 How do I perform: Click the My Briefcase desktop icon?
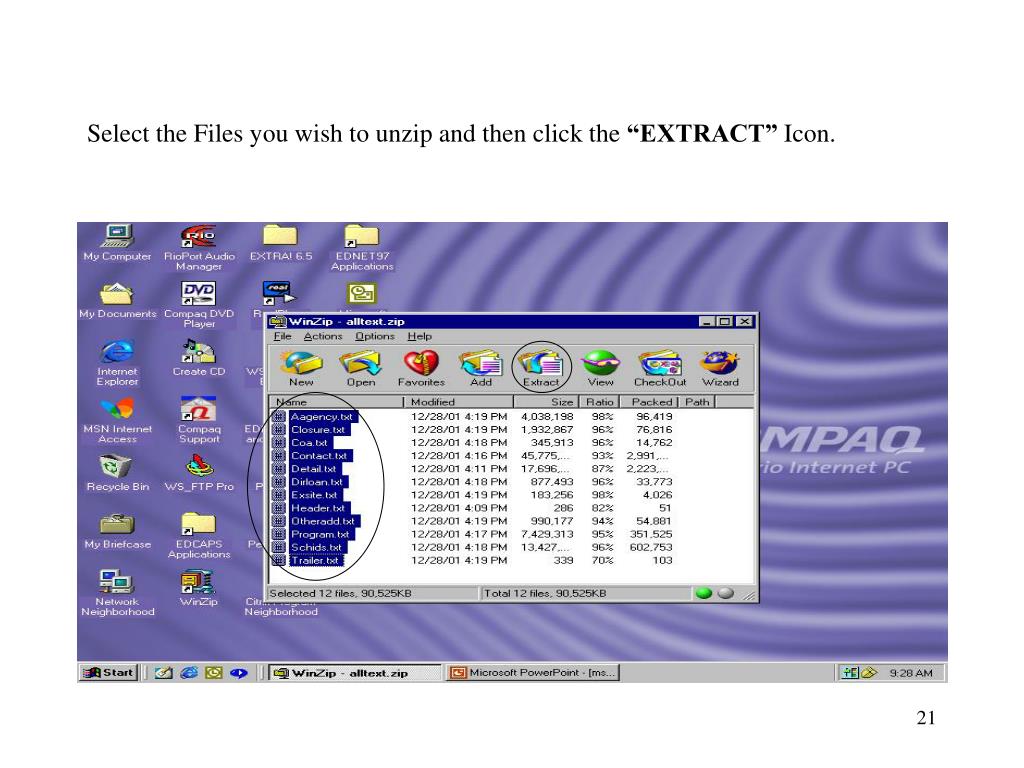point(118,530)
